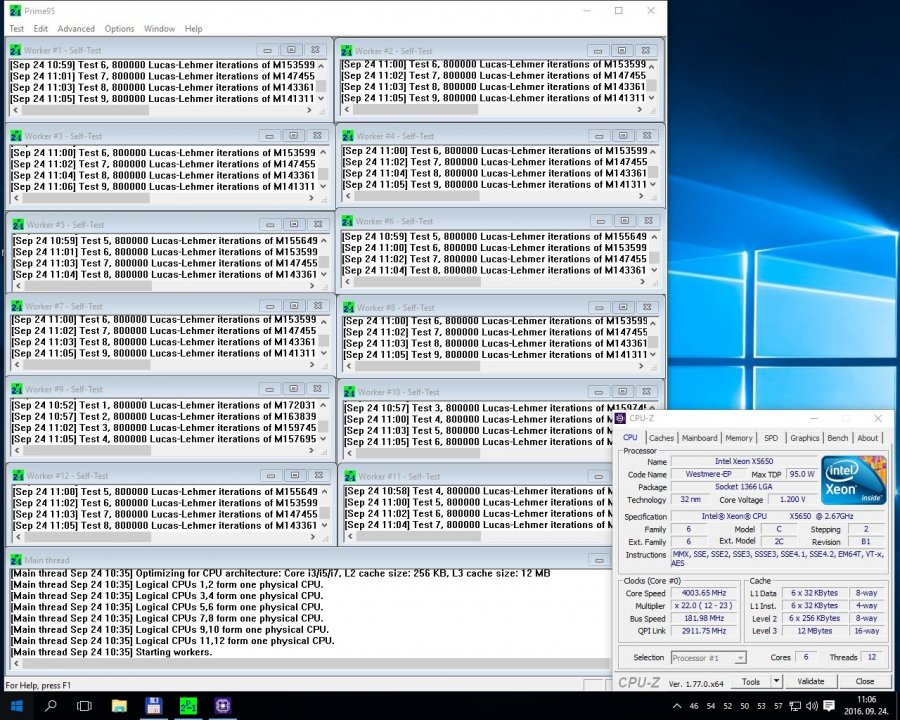Click the floppy disk icon in the taskbar
This screenshot has width=900, height=720.
(x=153, y=706)
